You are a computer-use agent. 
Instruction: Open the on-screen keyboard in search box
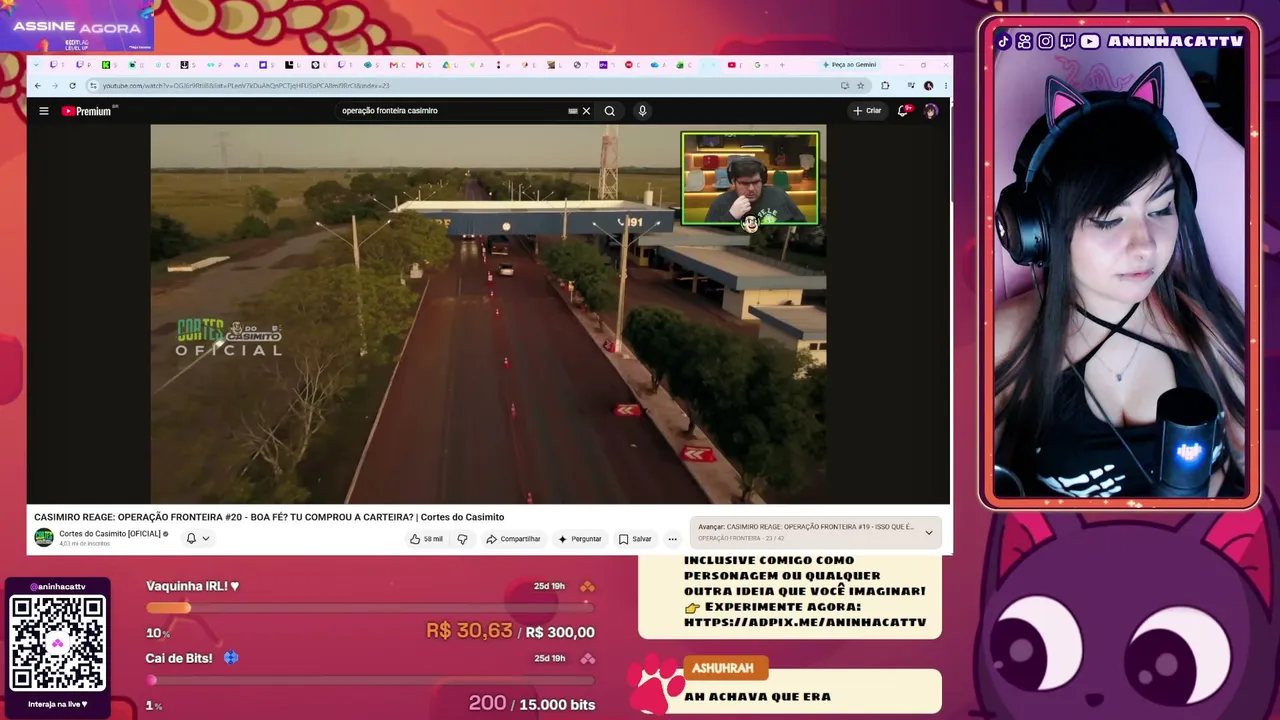tap(573, 111)
